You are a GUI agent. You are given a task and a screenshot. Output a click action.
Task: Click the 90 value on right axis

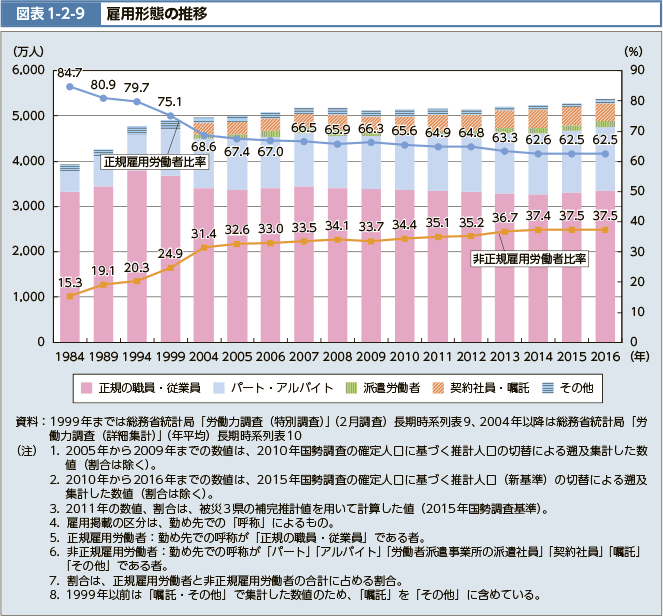click(x=633, y=70)
